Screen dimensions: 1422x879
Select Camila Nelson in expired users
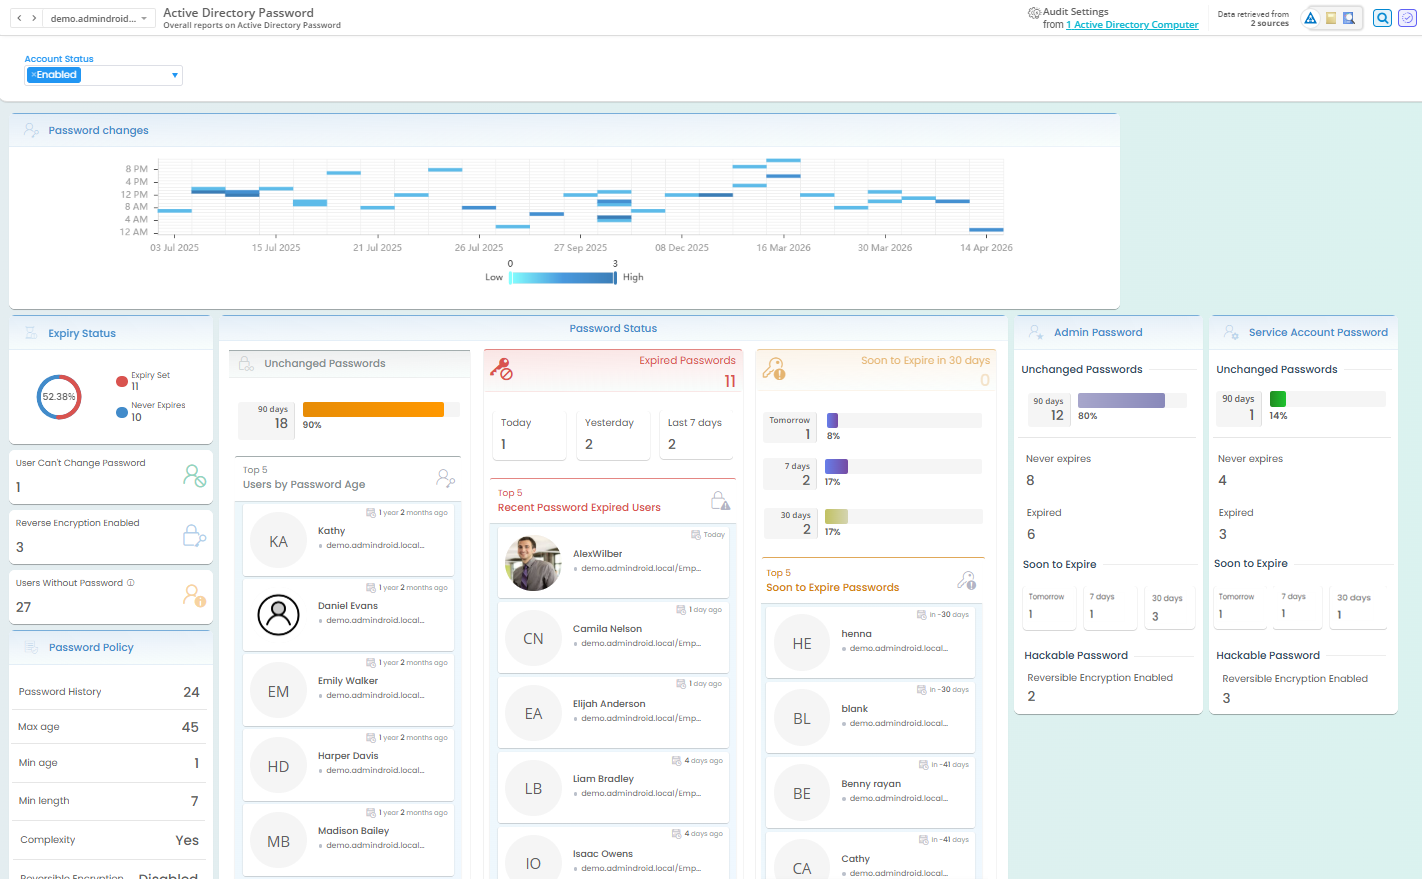[613, 636]
